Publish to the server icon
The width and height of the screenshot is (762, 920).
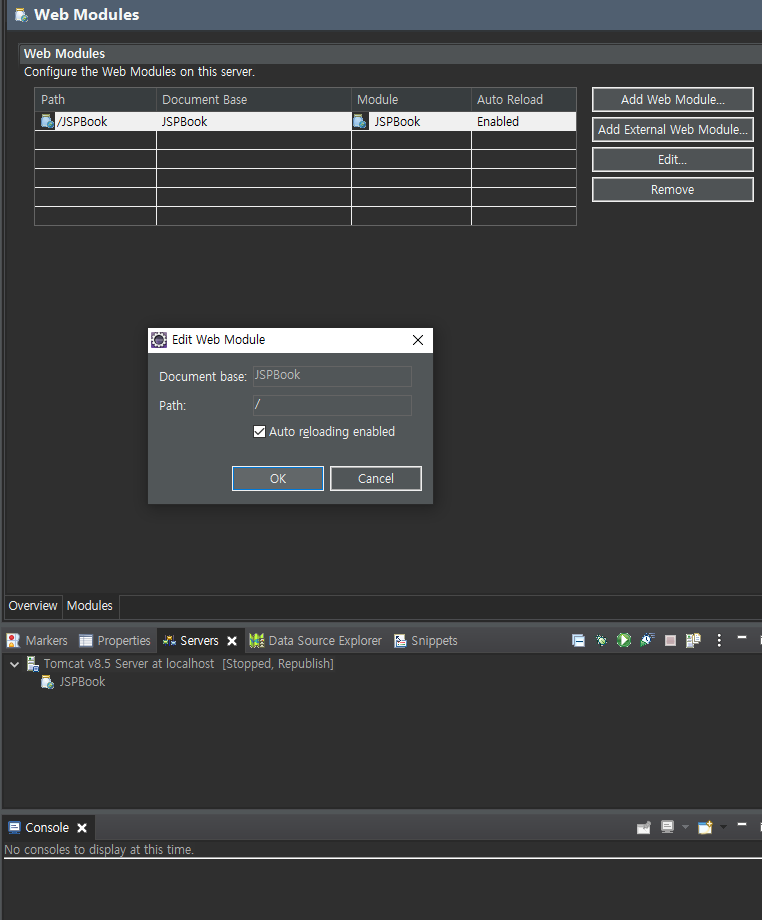(x=693, y=640)
